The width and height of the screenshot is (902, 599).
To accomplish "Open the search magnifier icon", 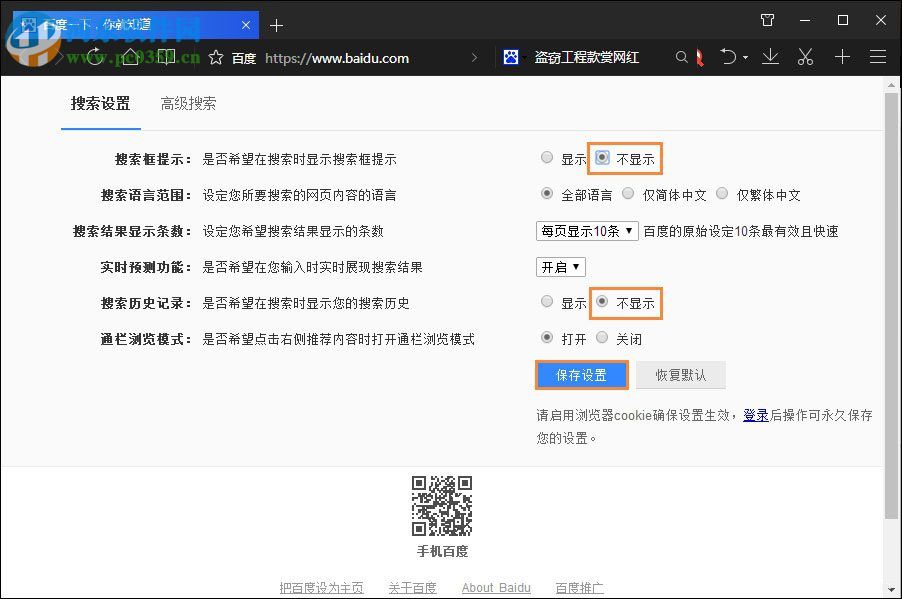I will point(681,57).
